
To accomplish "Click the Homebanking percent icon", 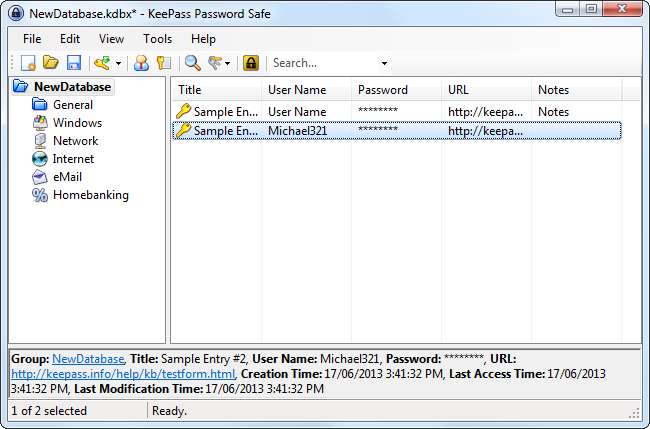I will [x=40, y=195].
